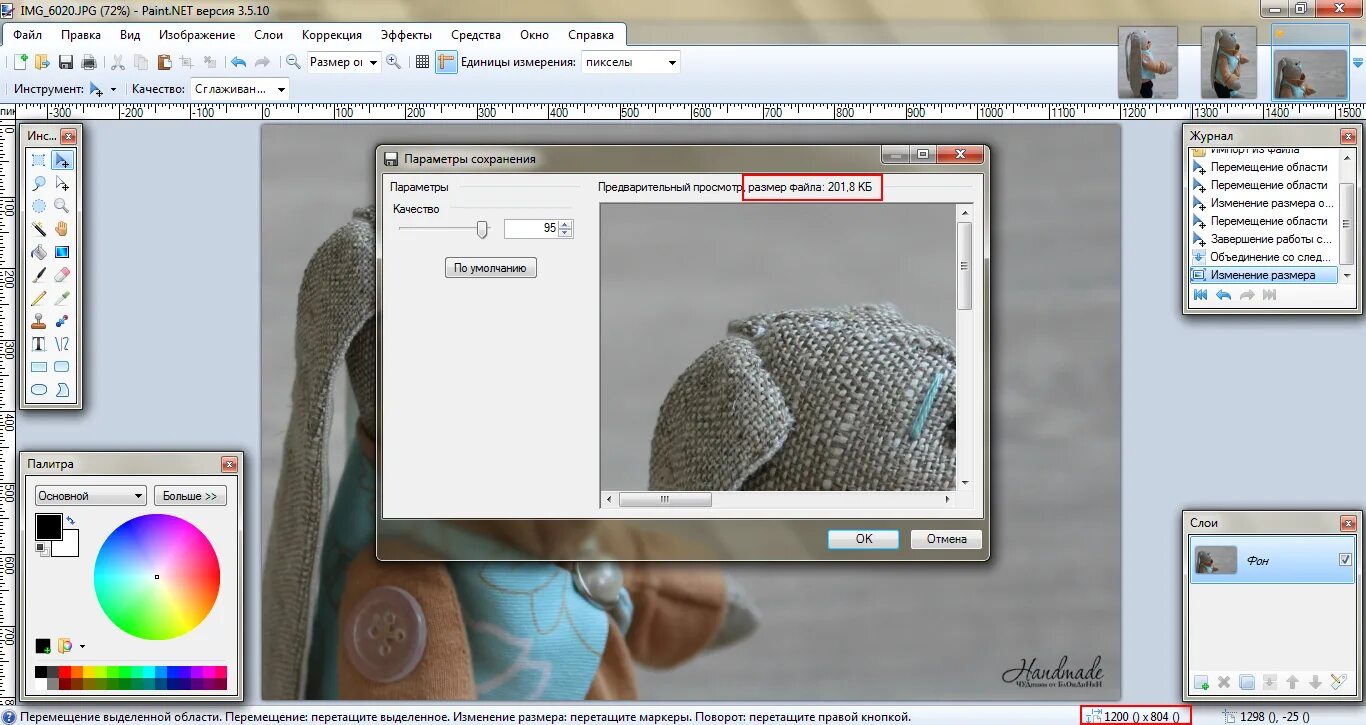Select the Freeform Shape tool
The image size is (1366, 725).
pos(62,390)
